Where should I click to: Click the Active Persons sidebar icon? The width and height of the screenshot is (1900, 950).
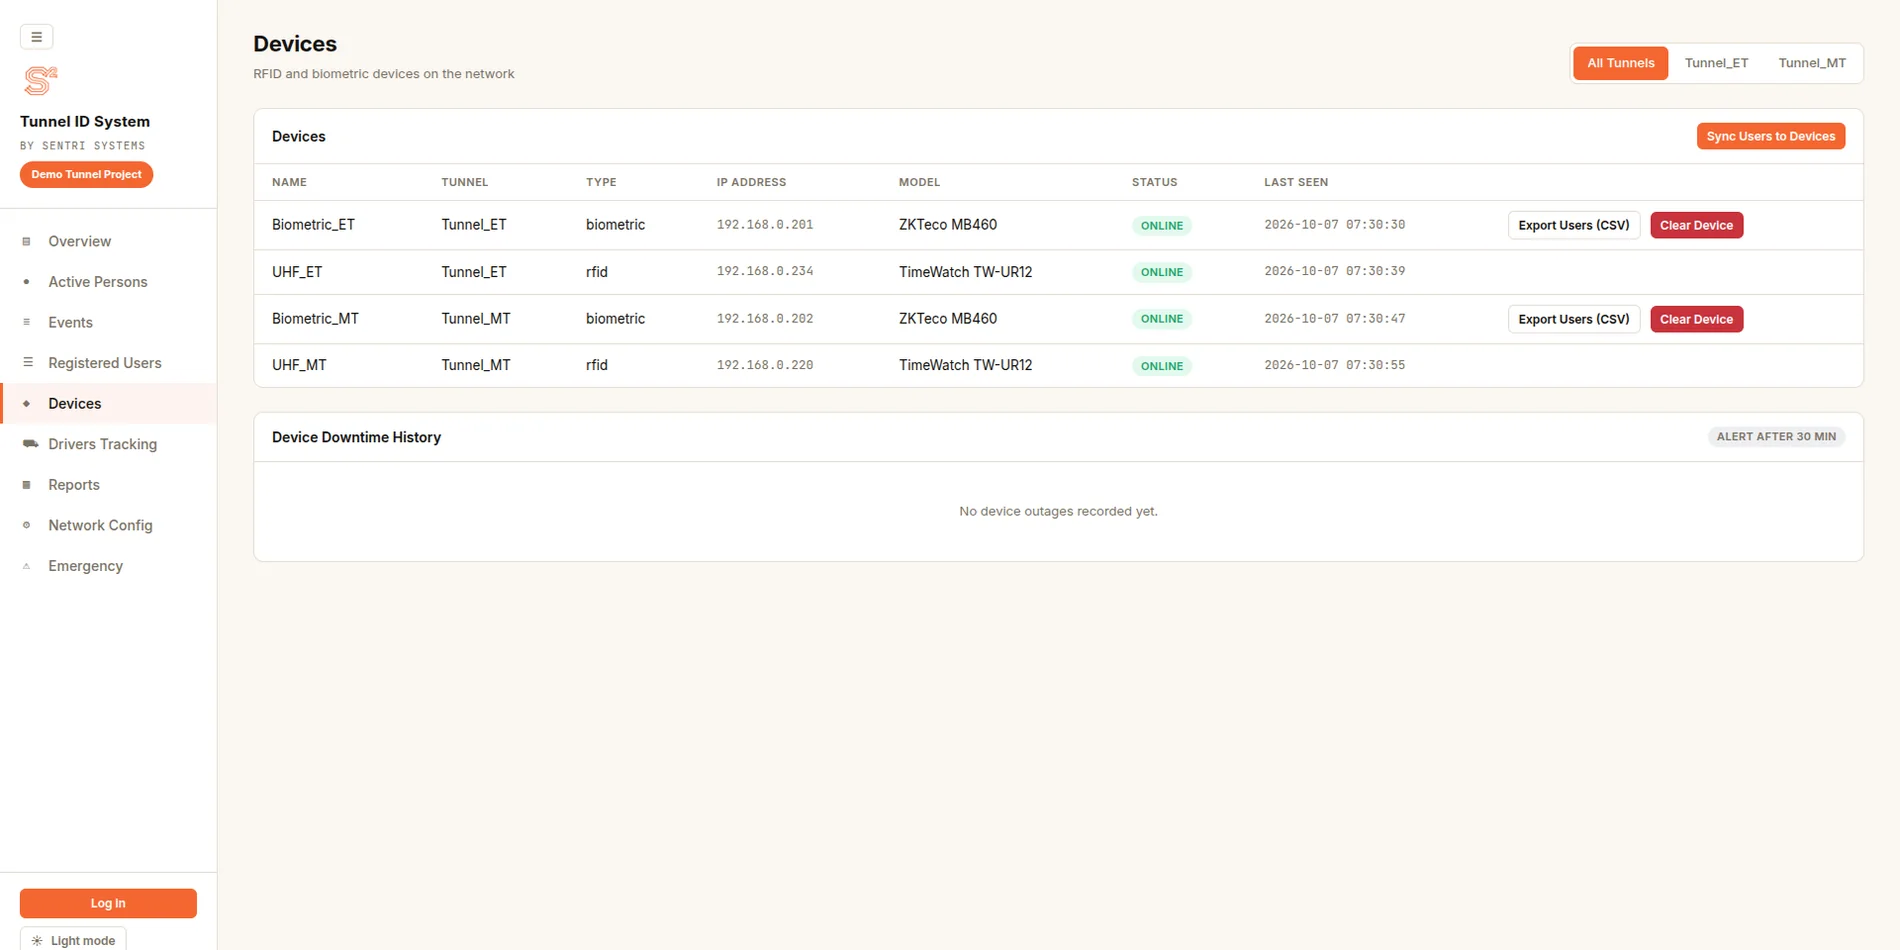27,282
